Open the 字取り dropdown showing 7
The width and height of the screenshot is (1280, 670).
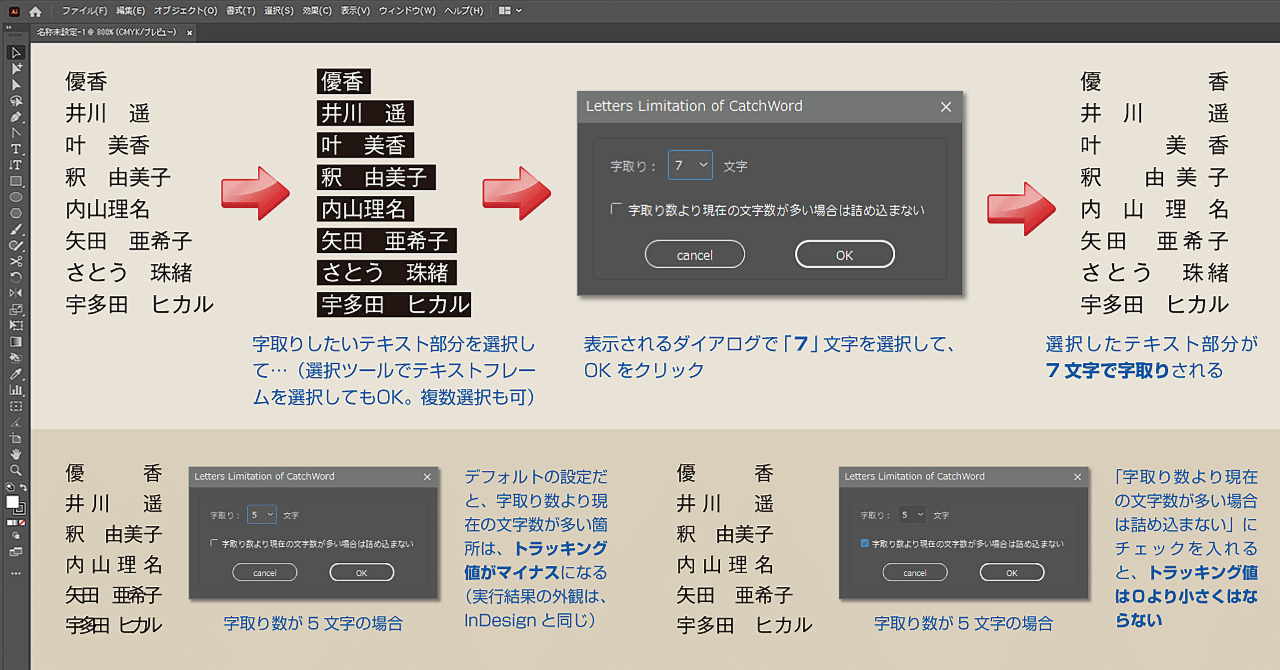tap(703, 166)
